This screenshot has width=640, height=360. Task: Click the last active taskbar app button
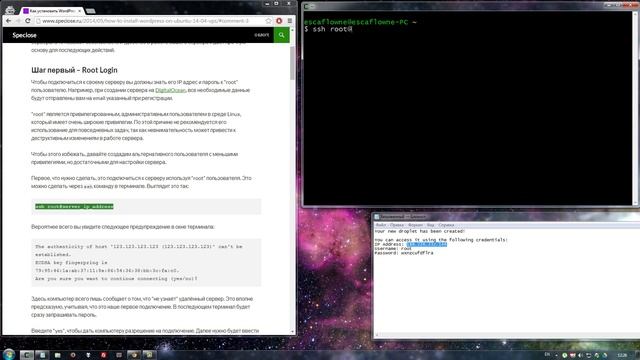pyautogui.click(x=149, y=355)
